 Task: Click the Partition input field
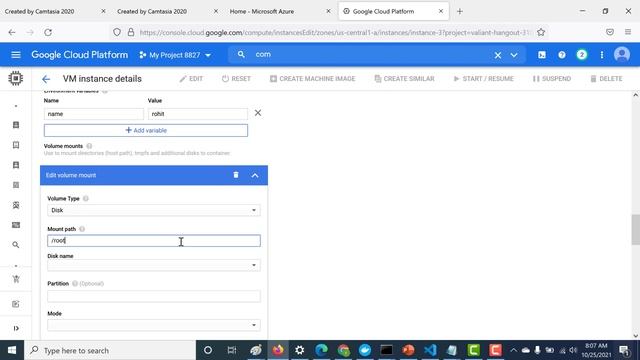pyautogui.click(x=154, y=296)
